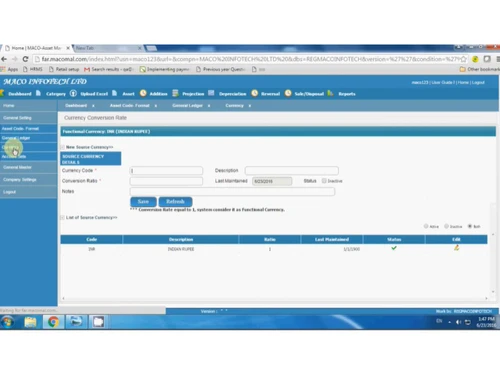Click the Description input field
The image size is (500, 375).
pos(292,171)
